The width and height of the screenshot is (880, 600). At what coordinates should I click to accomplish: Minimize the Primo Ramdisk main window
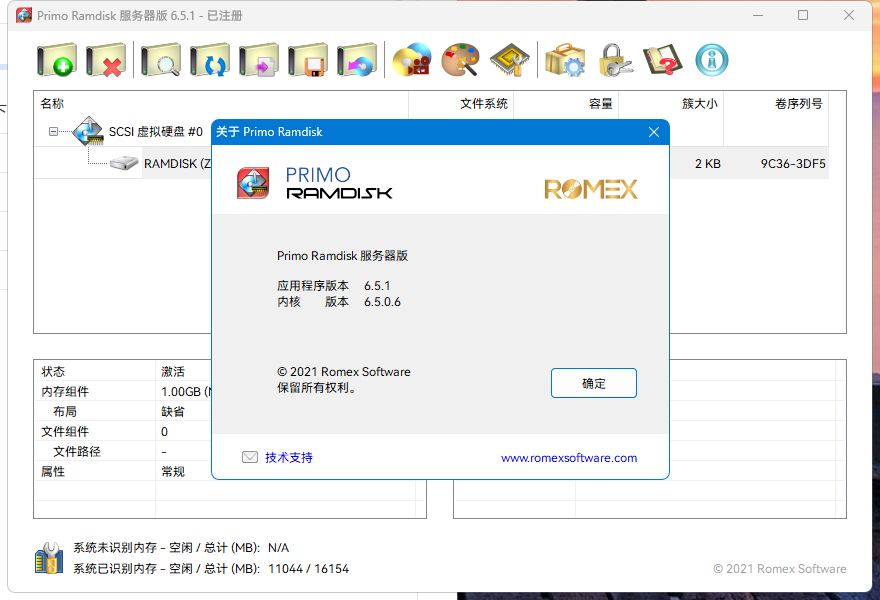click(758, 15)
